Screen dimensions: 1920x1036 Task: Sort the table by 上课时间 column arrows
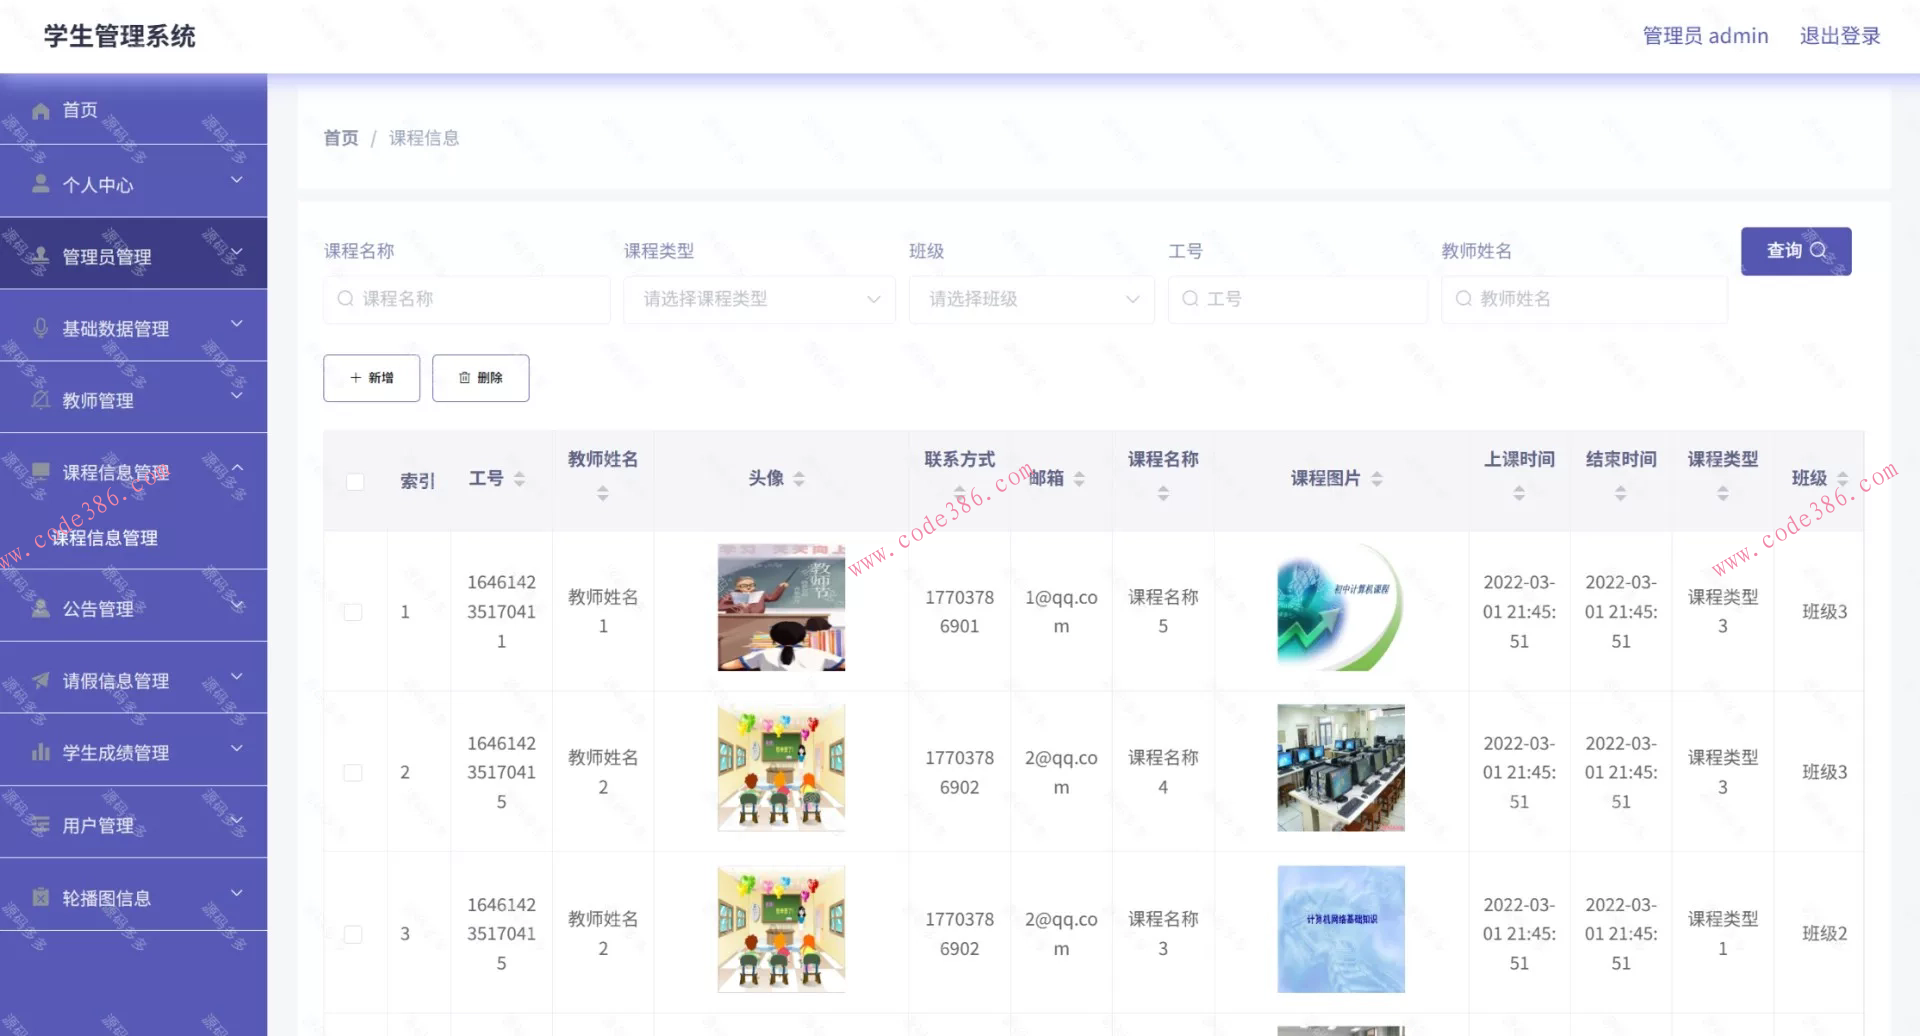1518,492
